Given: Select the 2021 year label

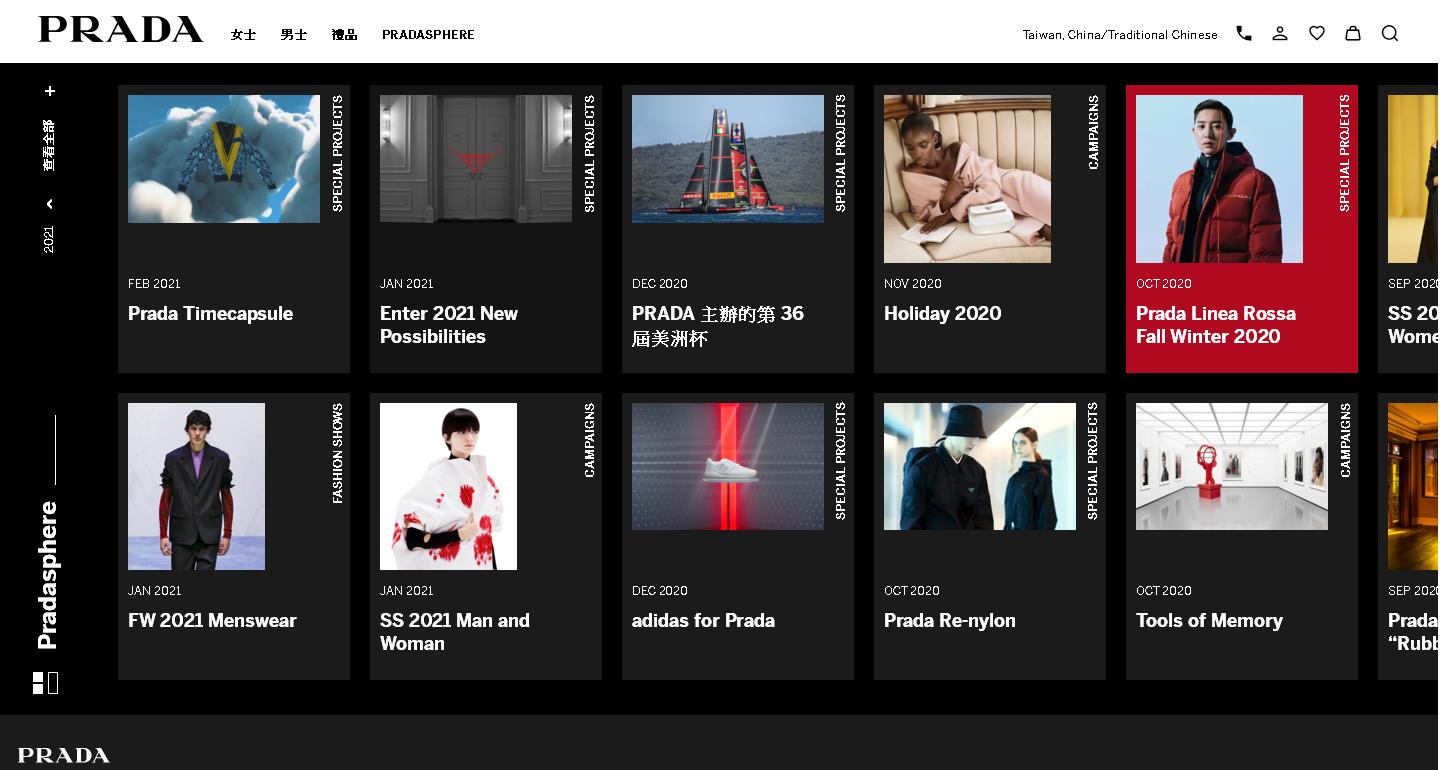Looking at the screenshot, I should [x=49, y=239].
